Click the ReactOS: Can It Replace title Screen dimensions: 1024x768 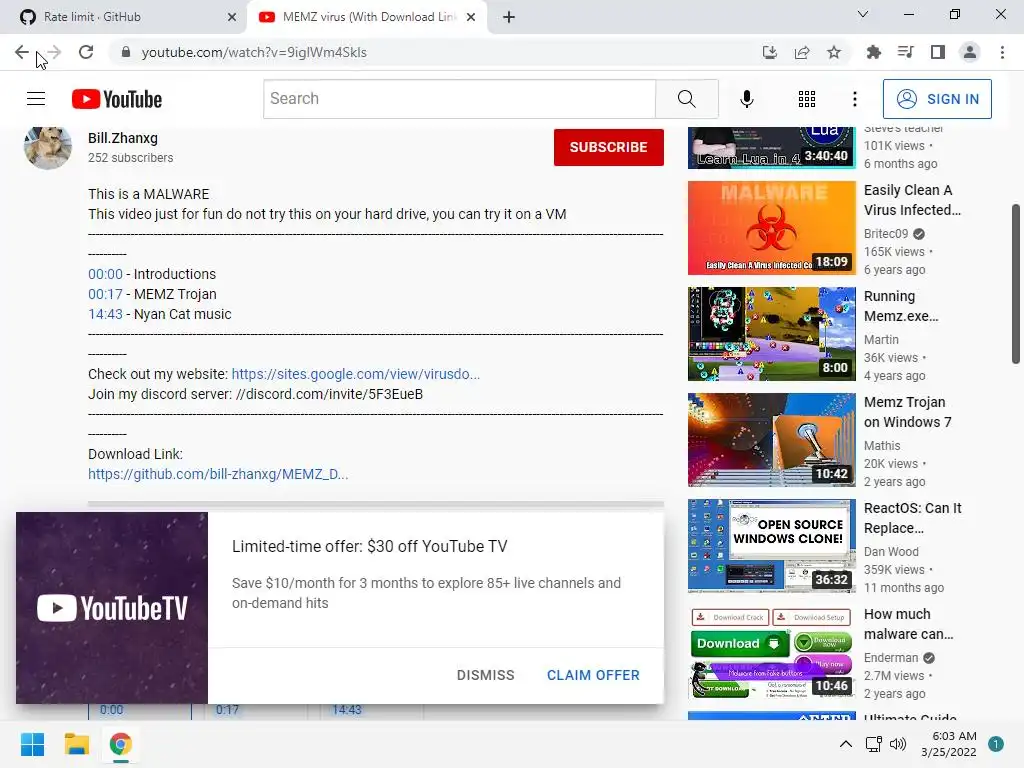pos(913,518)
